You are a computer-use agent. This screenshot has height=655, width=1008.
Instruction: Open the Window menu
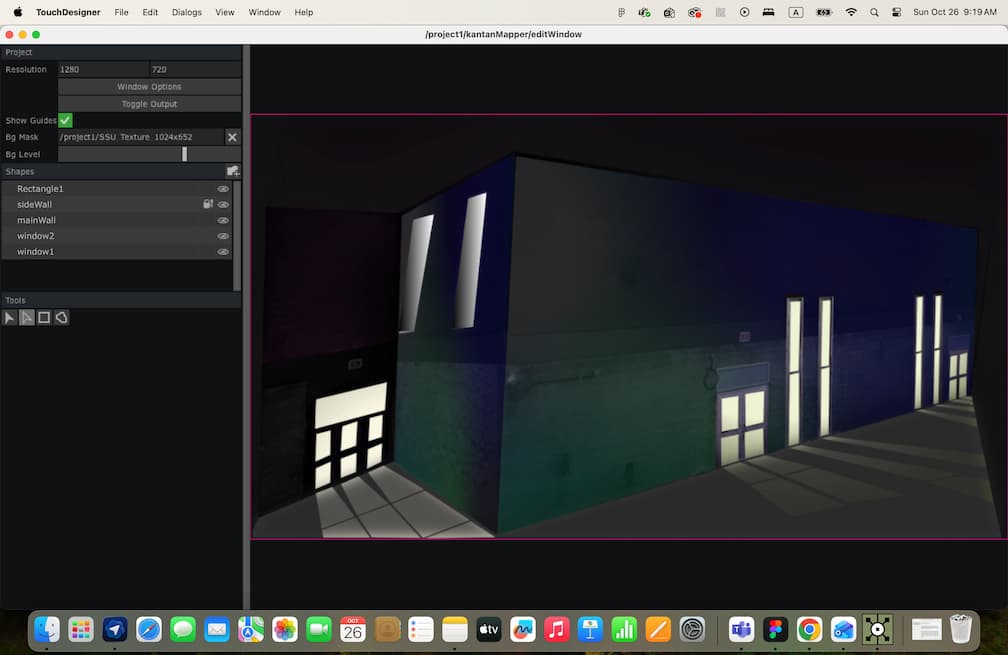[x=264, y=12]
